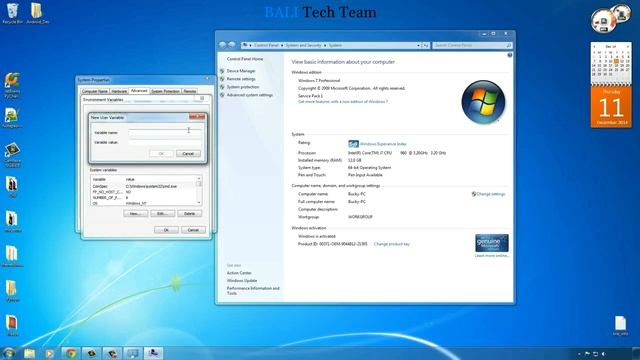The image size is (640, 360).
Task: Click Change settings link for computer name
Action: (x=491, y=194)
